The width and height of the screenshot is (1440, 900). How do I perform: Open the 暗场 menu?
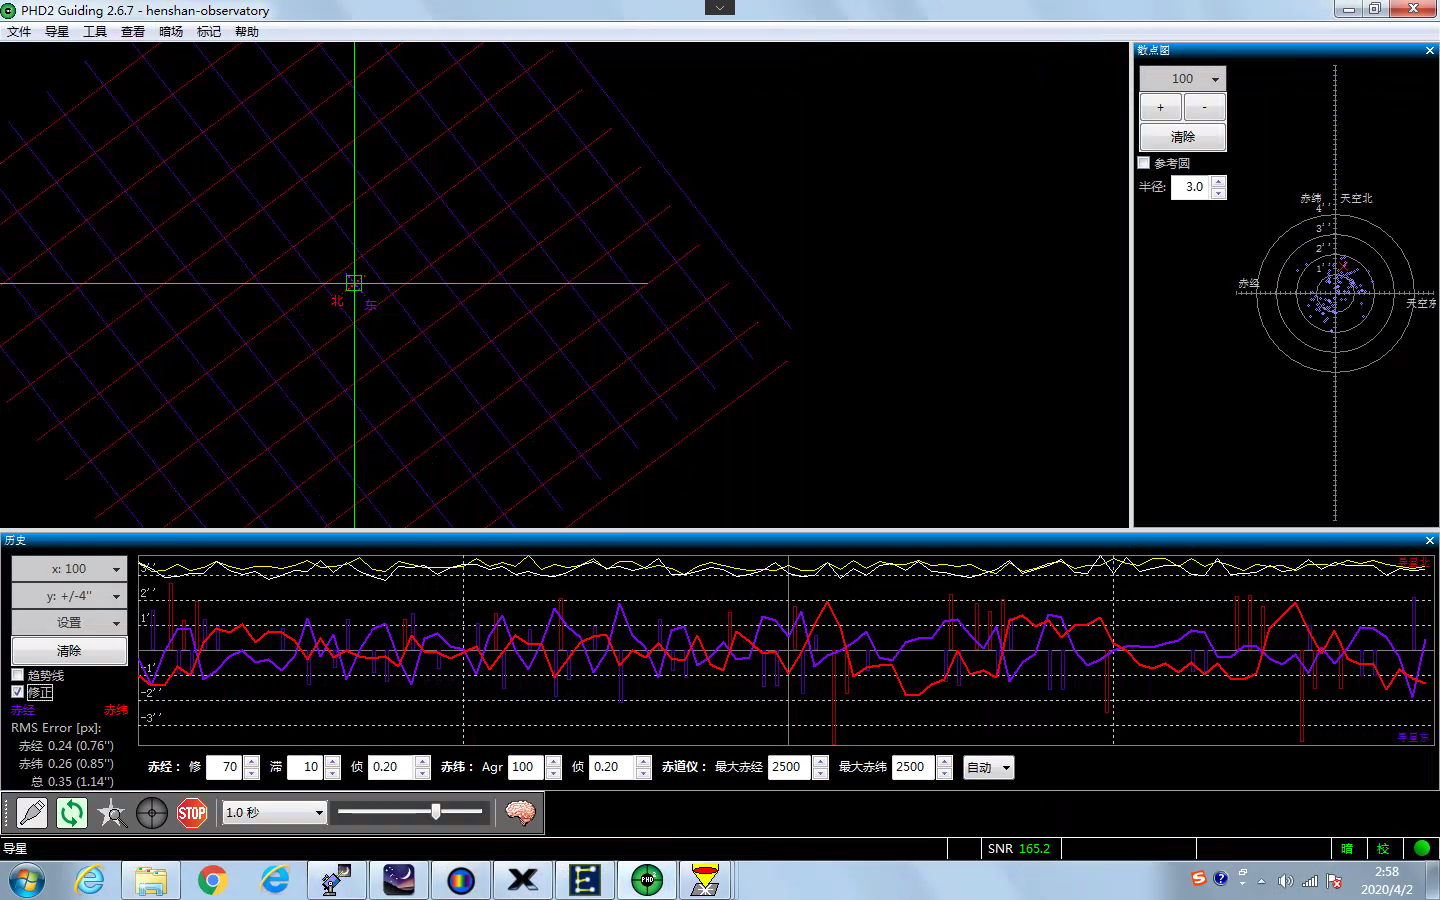pos(171,32)
